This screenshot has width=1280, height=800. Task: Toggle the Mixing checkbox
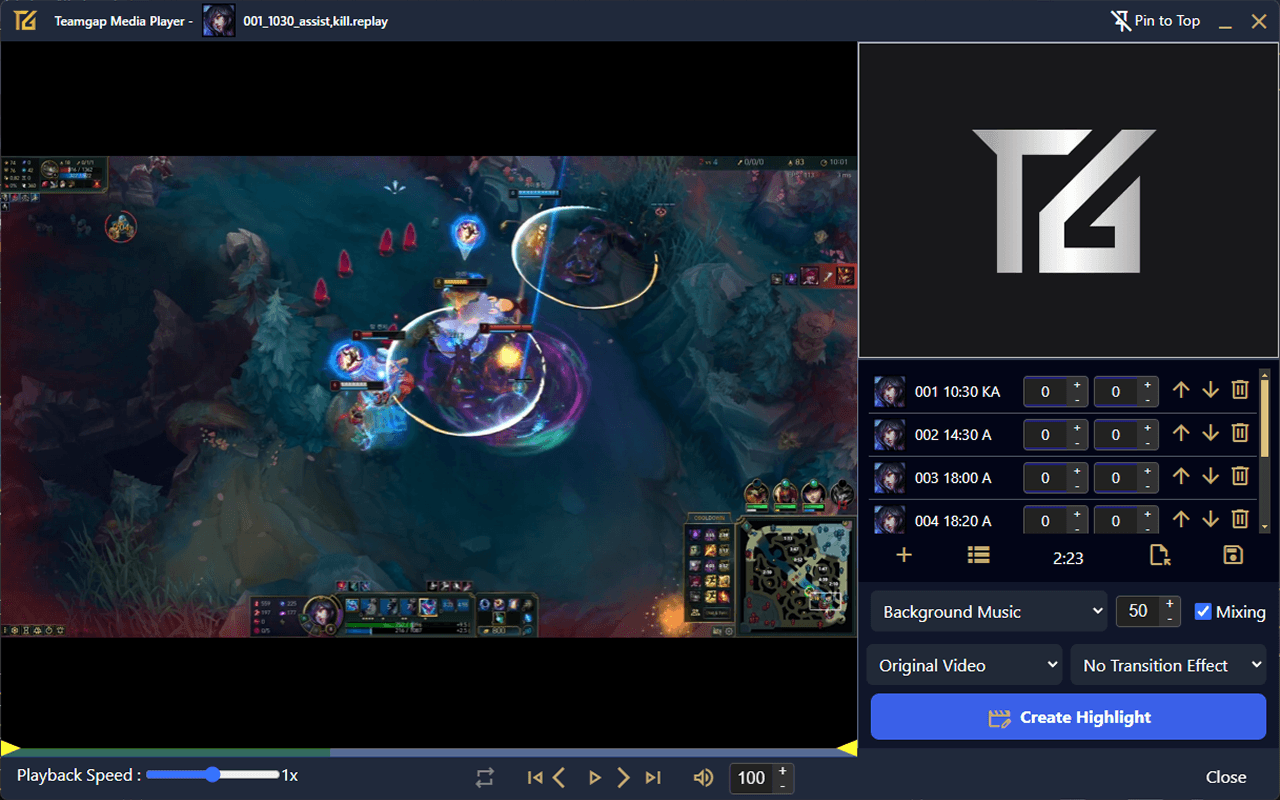click(1203, 612)
